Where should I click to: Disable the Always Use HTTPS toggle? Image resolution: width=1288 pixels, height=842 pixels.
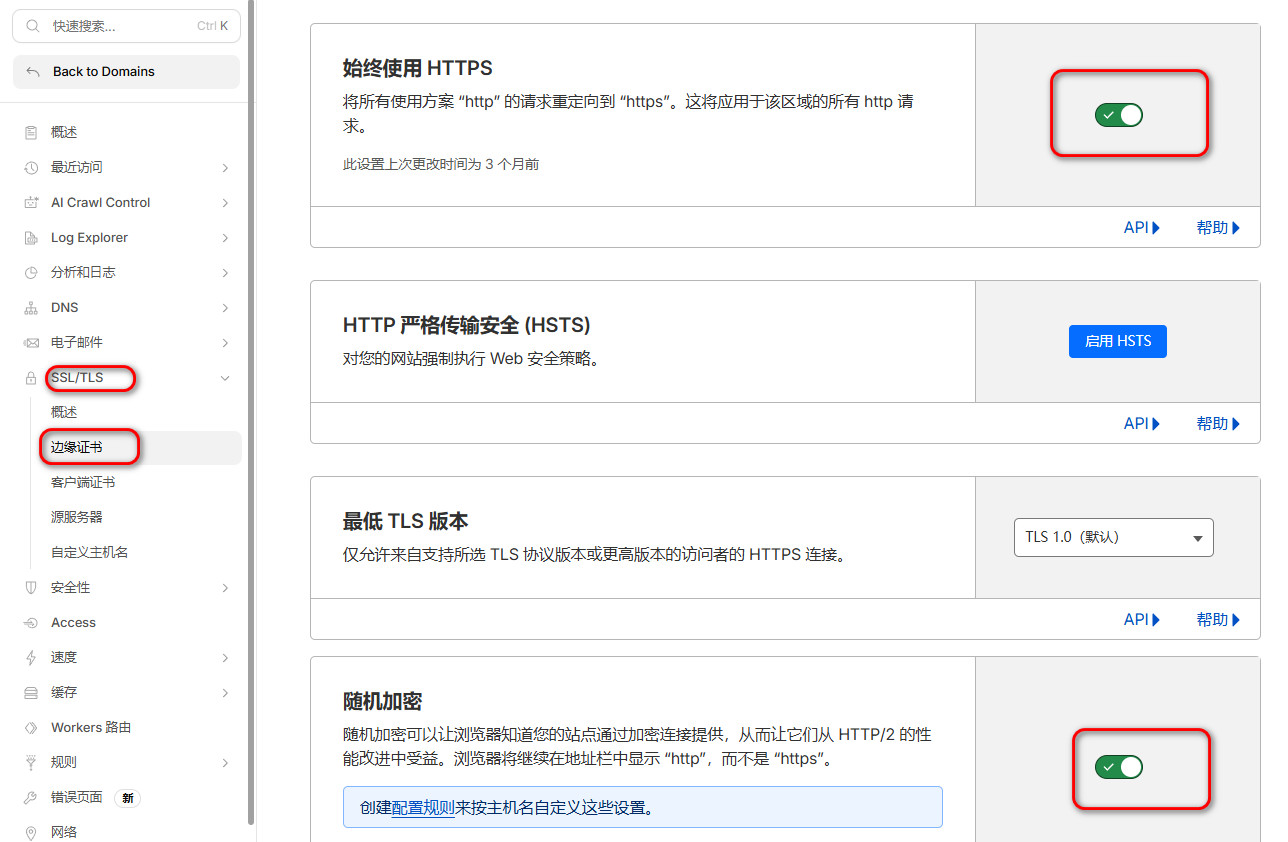[1118, 115]
